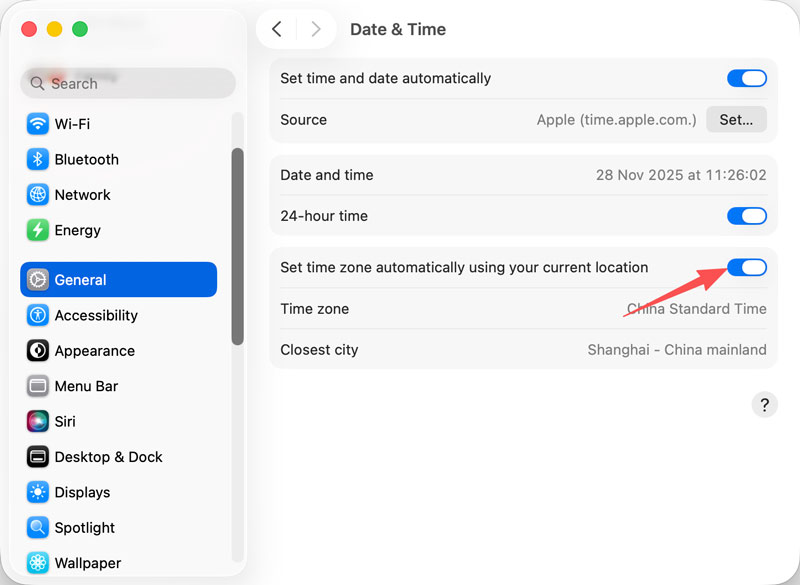Click the Set button for time source
Image resolution: width=800 pixels, height=585 pixels.
(x=736, y=119)
